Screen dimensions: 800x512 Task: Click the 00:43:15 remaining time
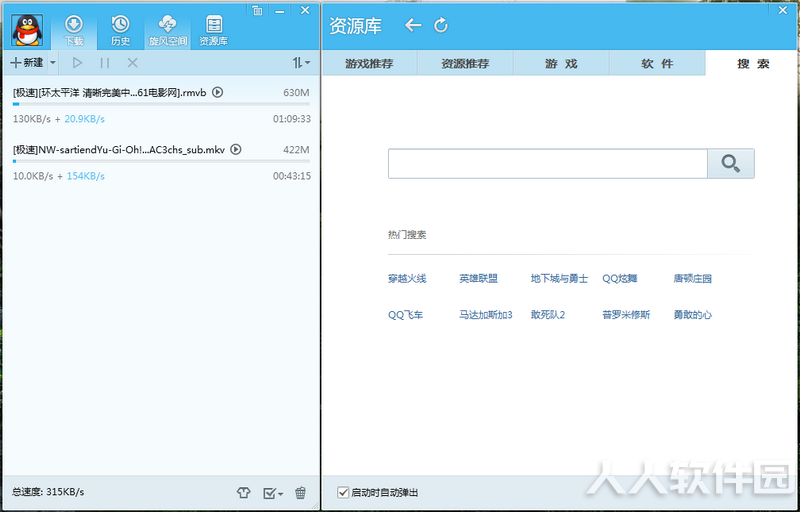click(292, 176)
